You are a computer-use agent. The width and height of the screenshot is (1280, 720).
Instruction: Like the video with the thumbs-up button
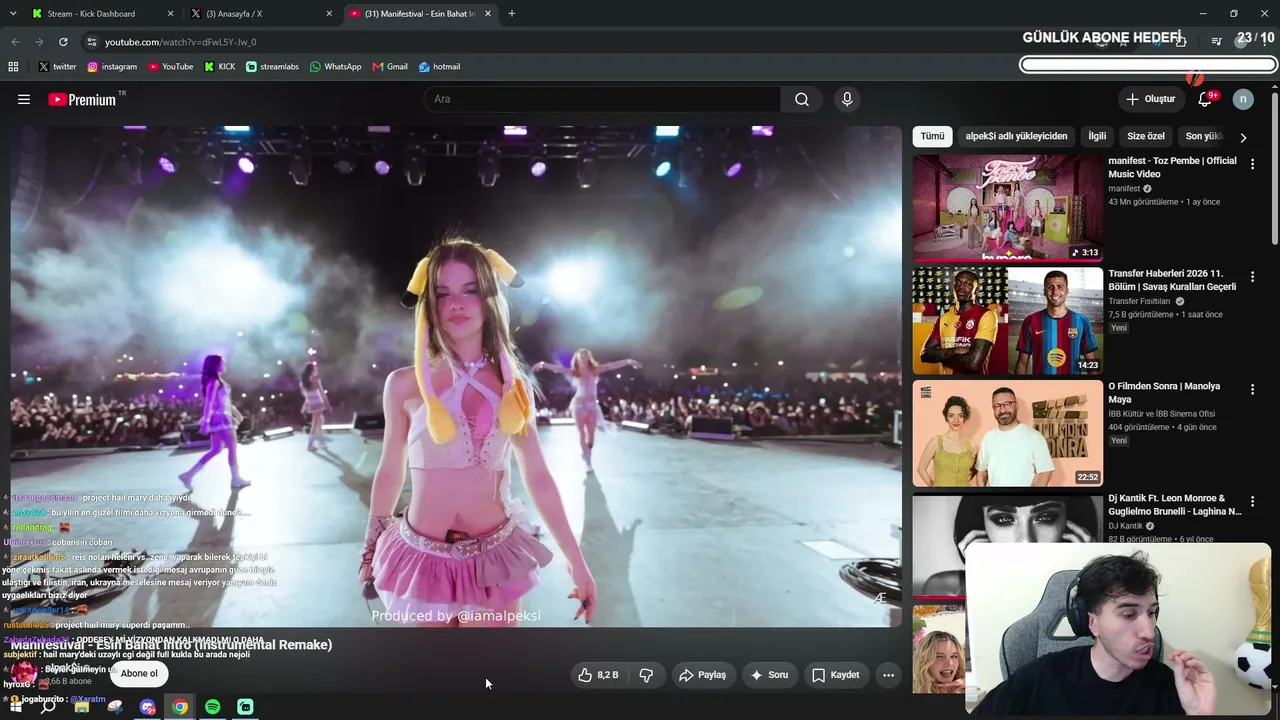pos(597,675)
